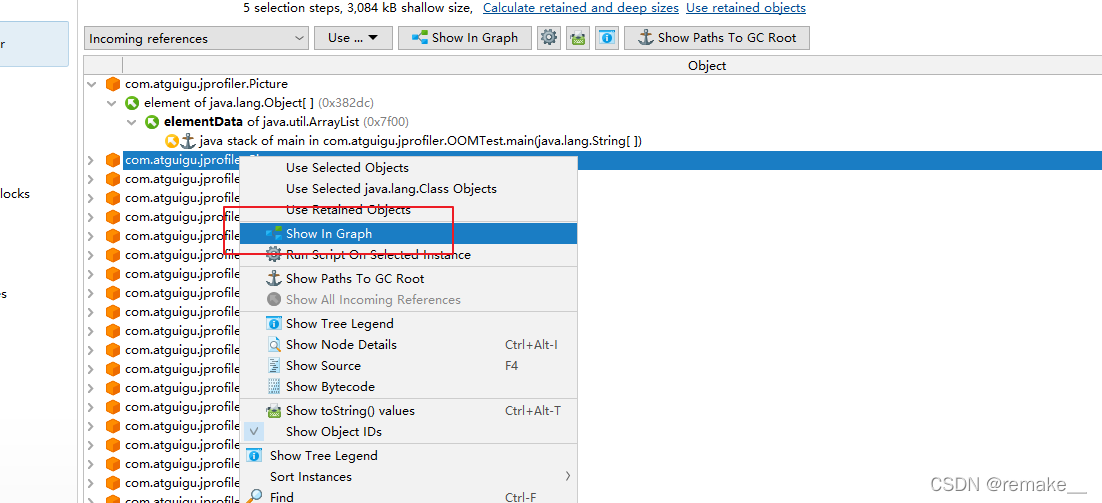
Task: Open the Calculate retained and deep sizes link
Action: [x=581, y=8]
